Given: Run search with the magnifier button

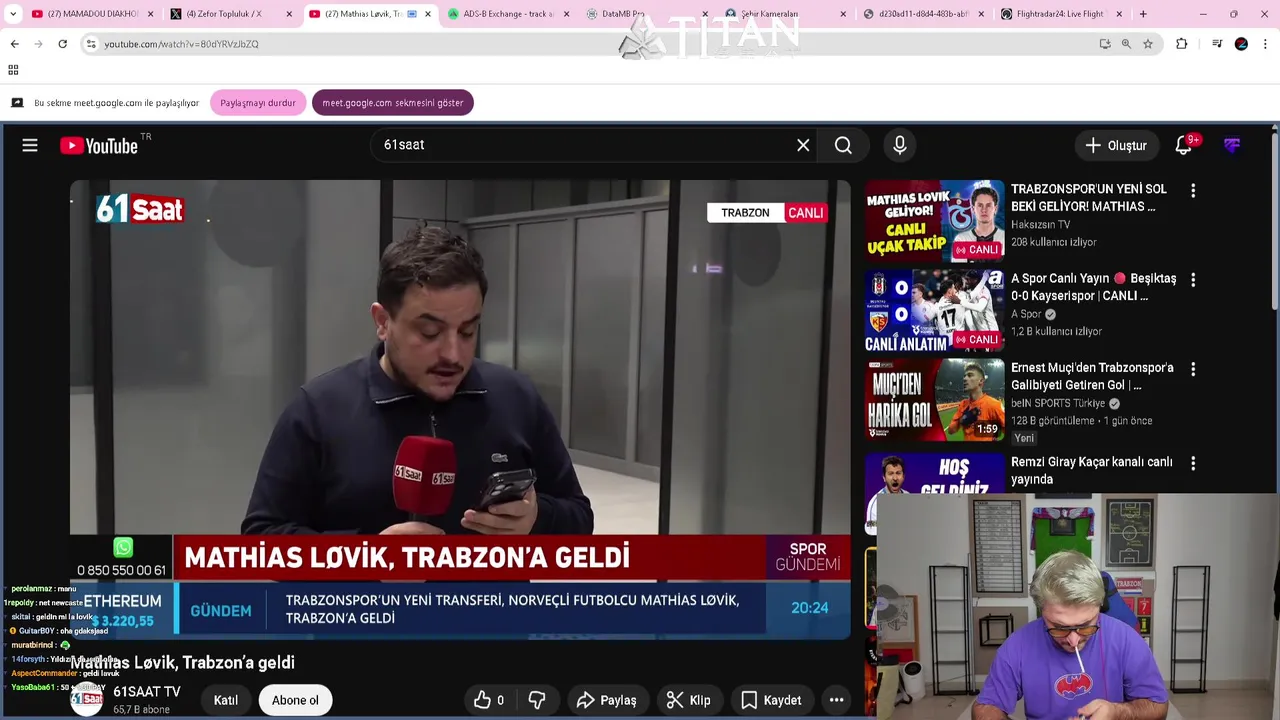Looking at the screenshot, I should (x=843, y=145).
